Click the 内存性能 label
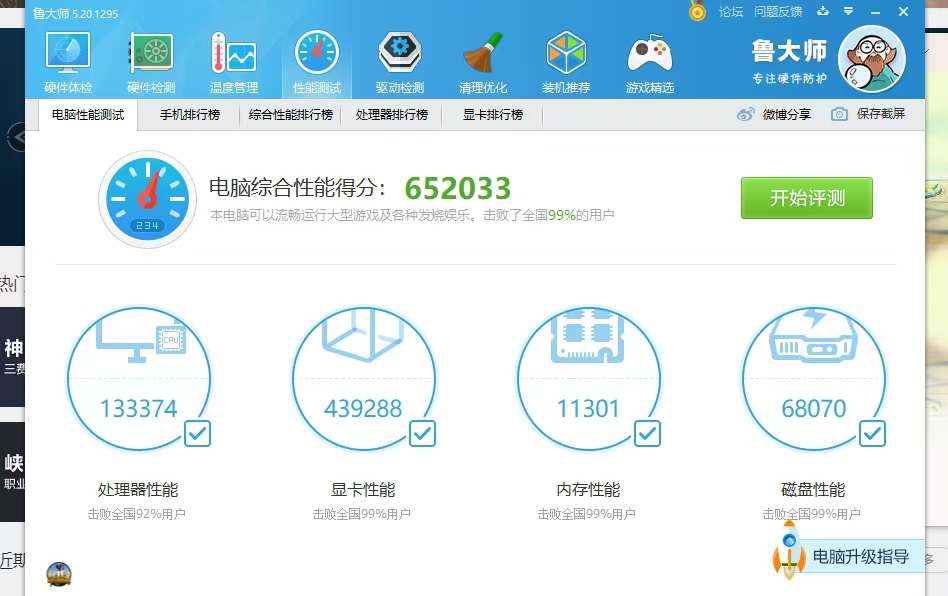The height and width of the screenshot is (596, 948). click(588, 490)
